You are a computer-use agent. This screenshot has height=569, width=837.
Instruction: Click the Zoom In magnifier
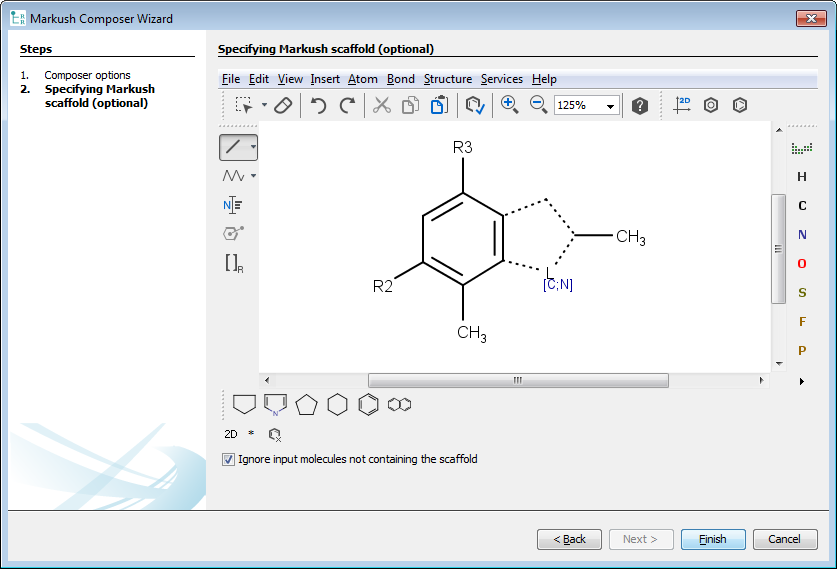pos(509,105)
